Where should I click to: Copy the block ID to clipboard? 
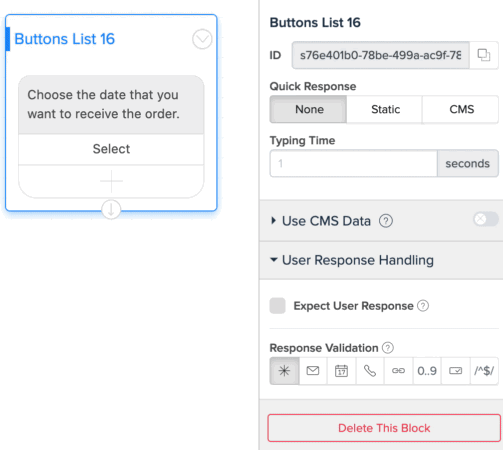tap(484, 55)
